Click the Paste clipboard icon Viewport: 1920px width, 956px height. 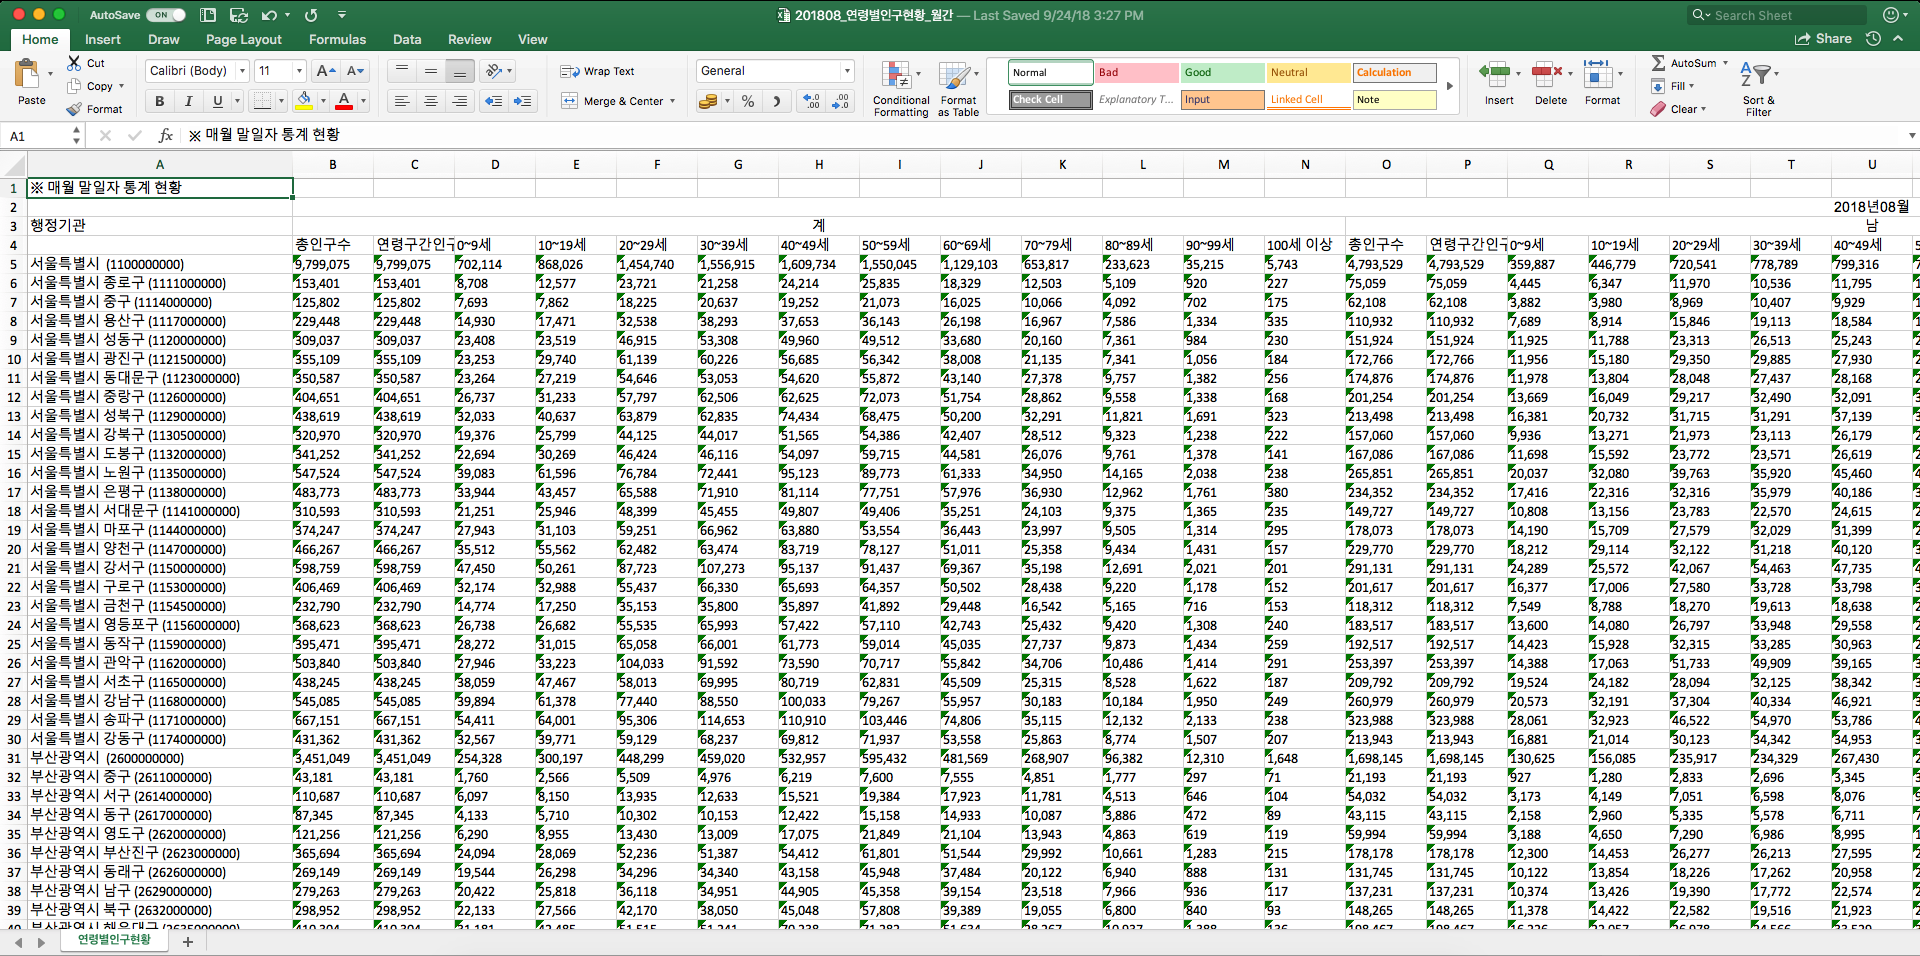tap(27, 74)
